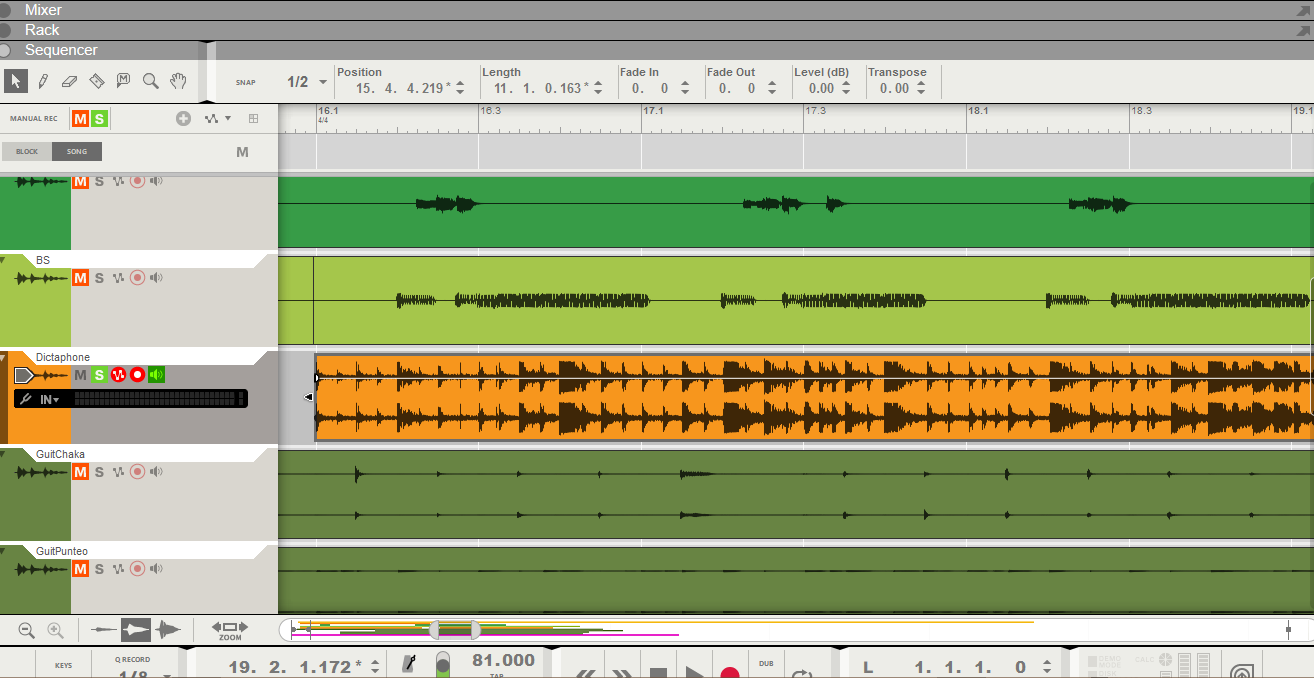
Task: Click the round plus icon beside MANUAL REC
Action: (183, 118)
